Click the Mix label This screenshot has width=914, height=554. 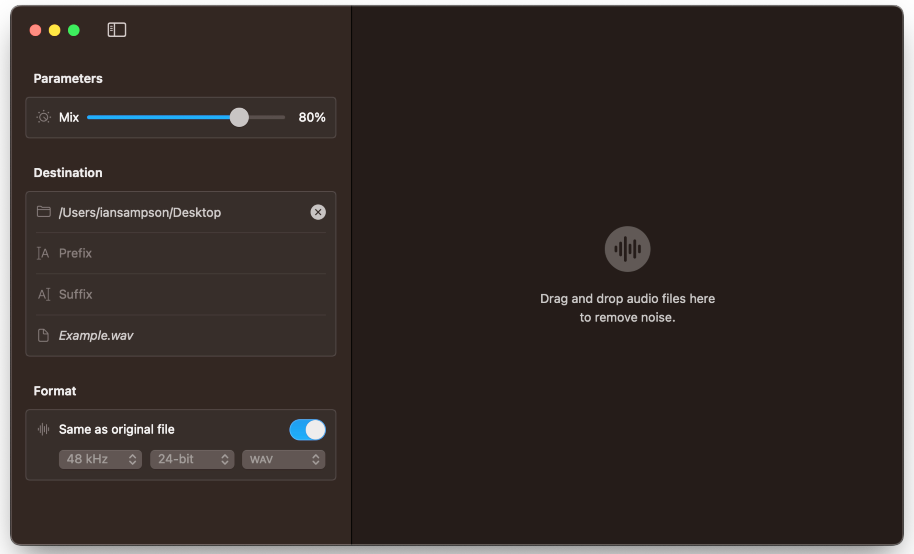[69, 117]
